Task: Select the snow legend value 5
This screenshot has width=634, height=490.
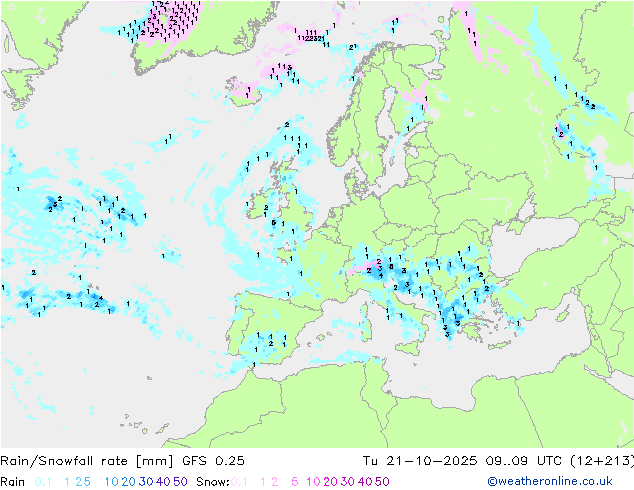Action: click(x=295, y=482)
